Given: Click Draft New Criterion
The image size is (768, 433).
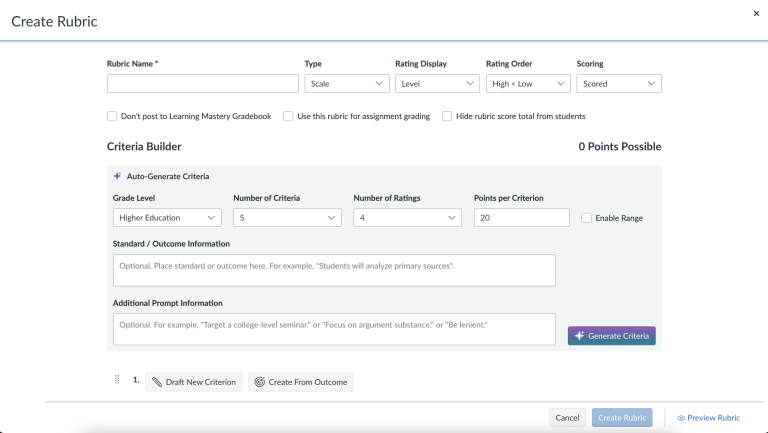Looking at the screenshot, I should 193,382.
